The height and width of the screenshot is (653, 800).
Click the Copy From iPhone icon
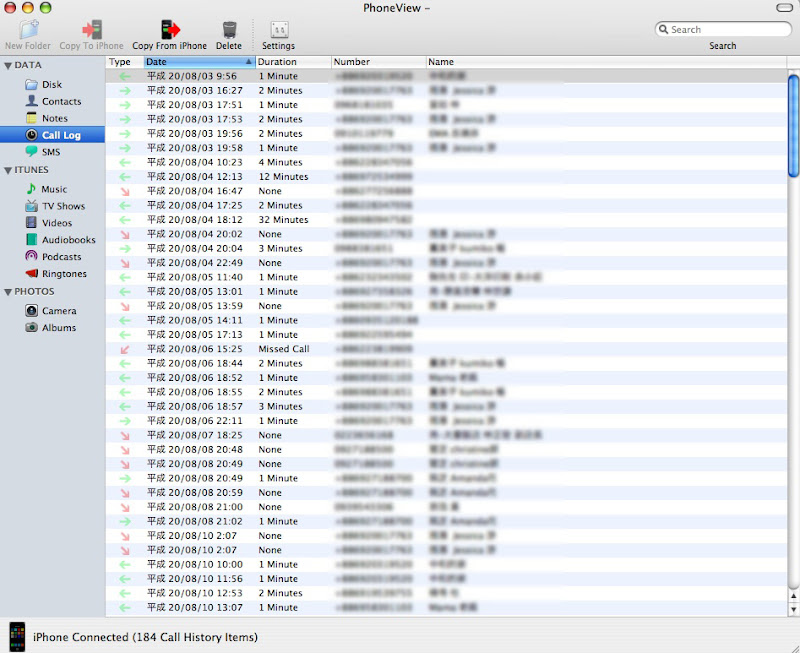coord(170,30)
